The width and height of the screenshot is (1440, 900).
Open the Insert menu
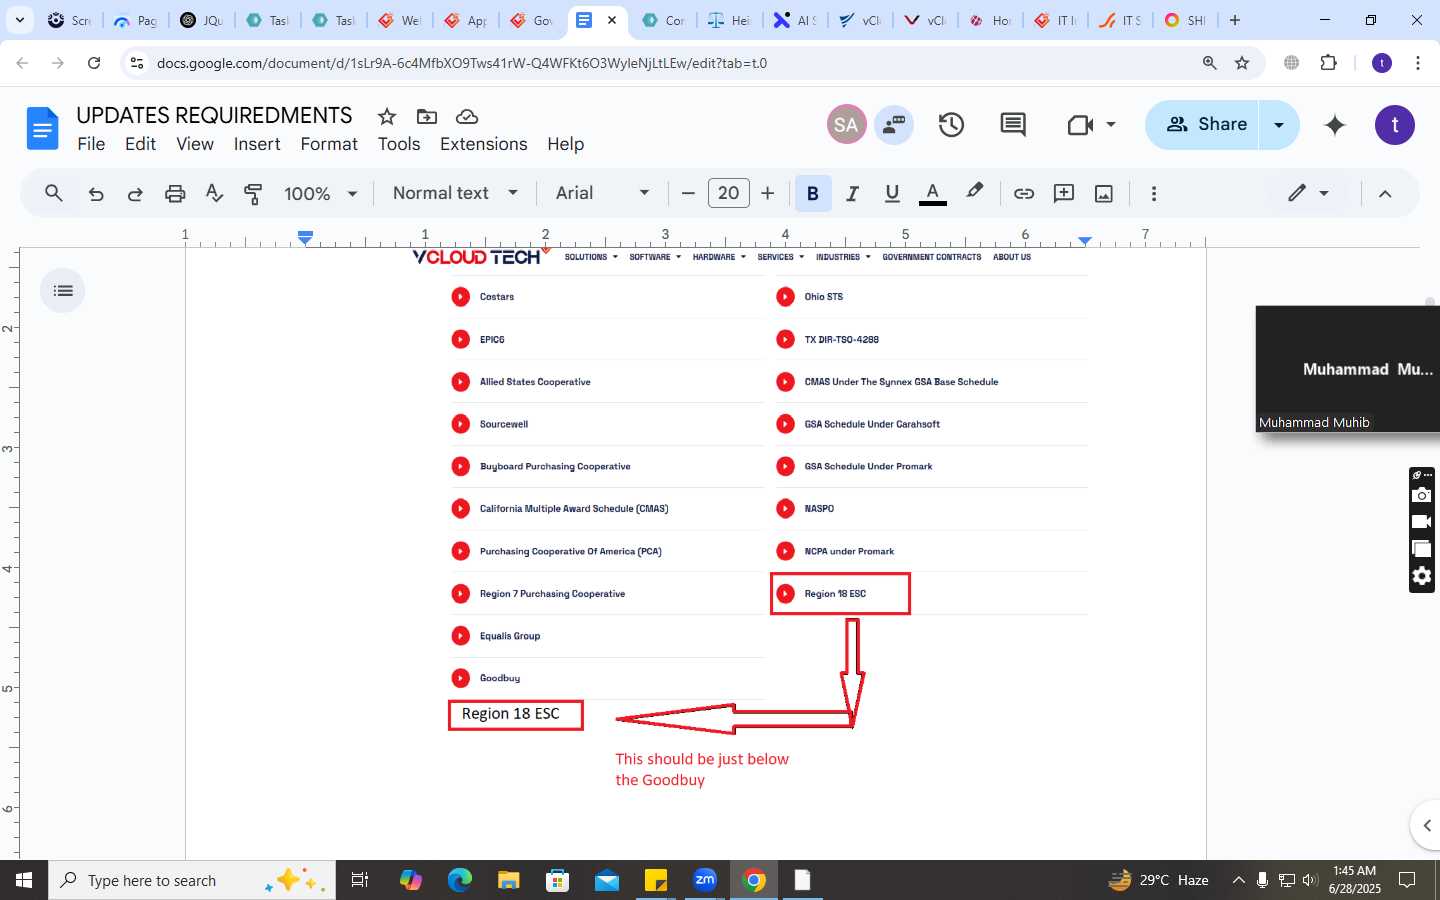click(257, 144)
